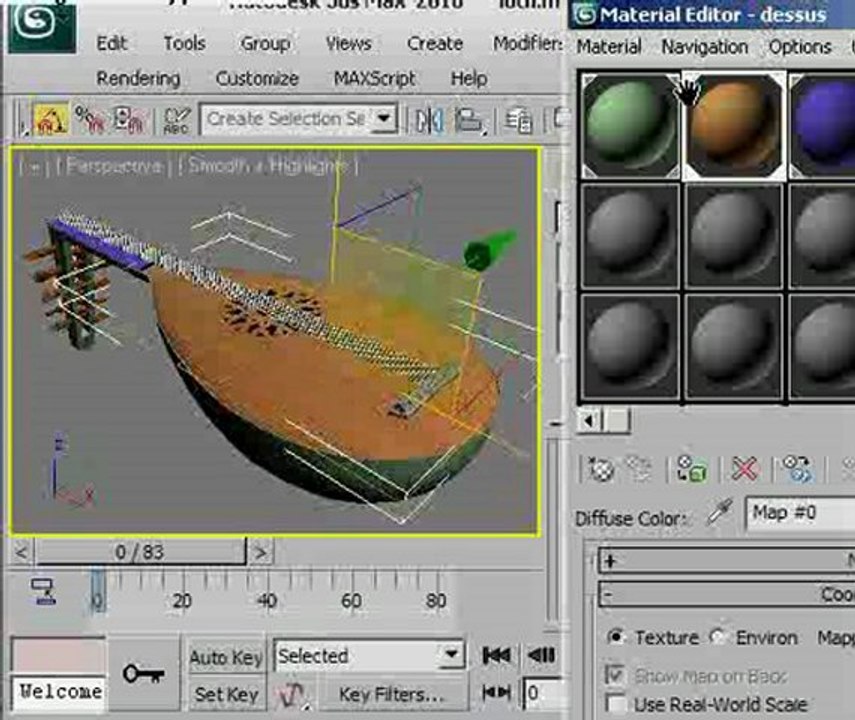Viewport: 855px width, 720px height.
Task: Open the Edit menu
Action: [x=112, y=43]
